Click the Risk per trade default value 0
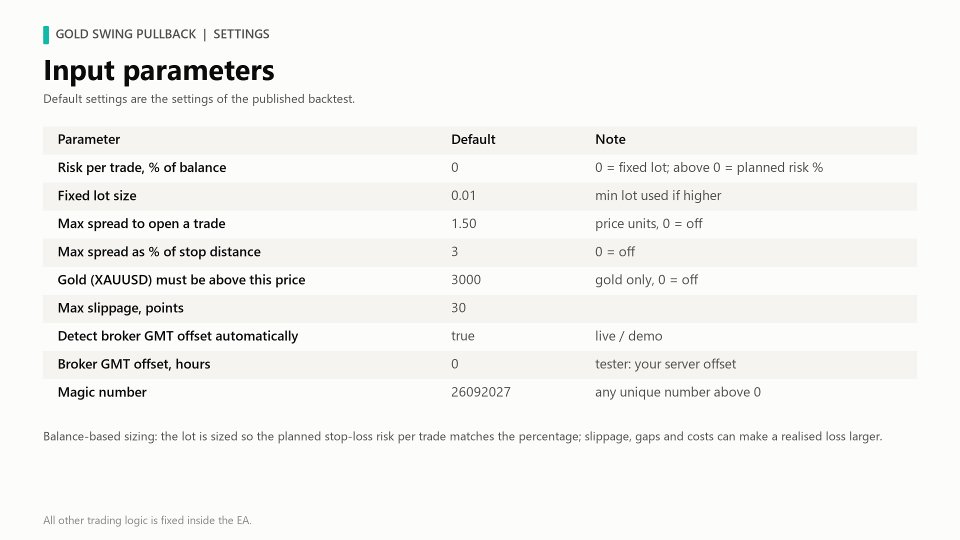The height and width of the screenshot is (540, 960). (455, 168)
